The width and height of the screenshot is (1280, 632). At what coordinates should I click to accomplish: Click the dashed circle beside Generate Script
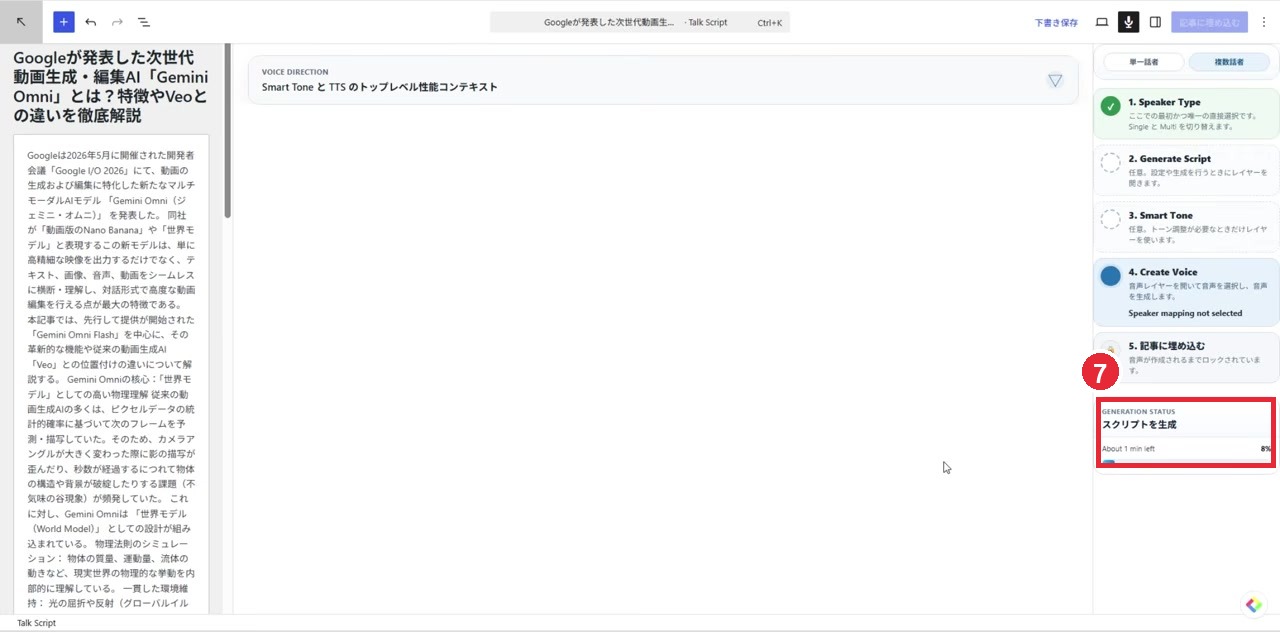coord(1110,163)
